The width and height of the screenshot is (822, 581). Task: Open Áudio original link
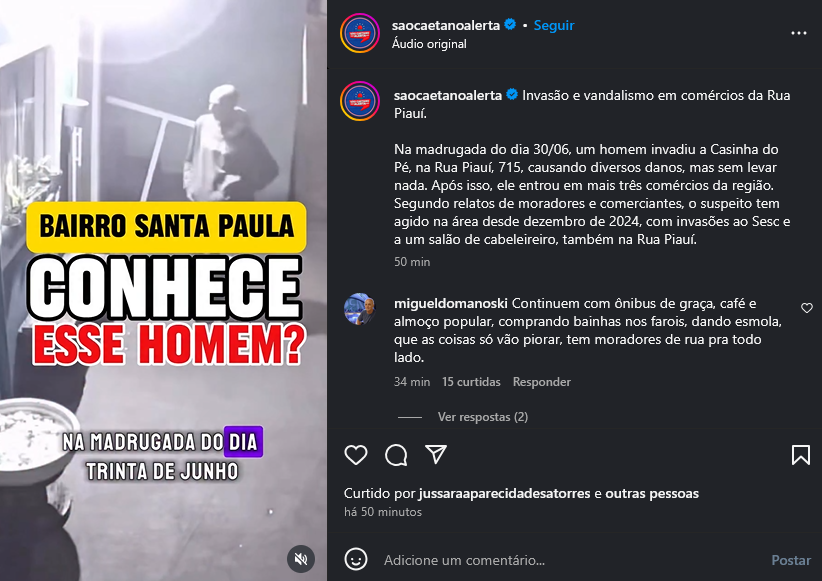click(429, 44)
